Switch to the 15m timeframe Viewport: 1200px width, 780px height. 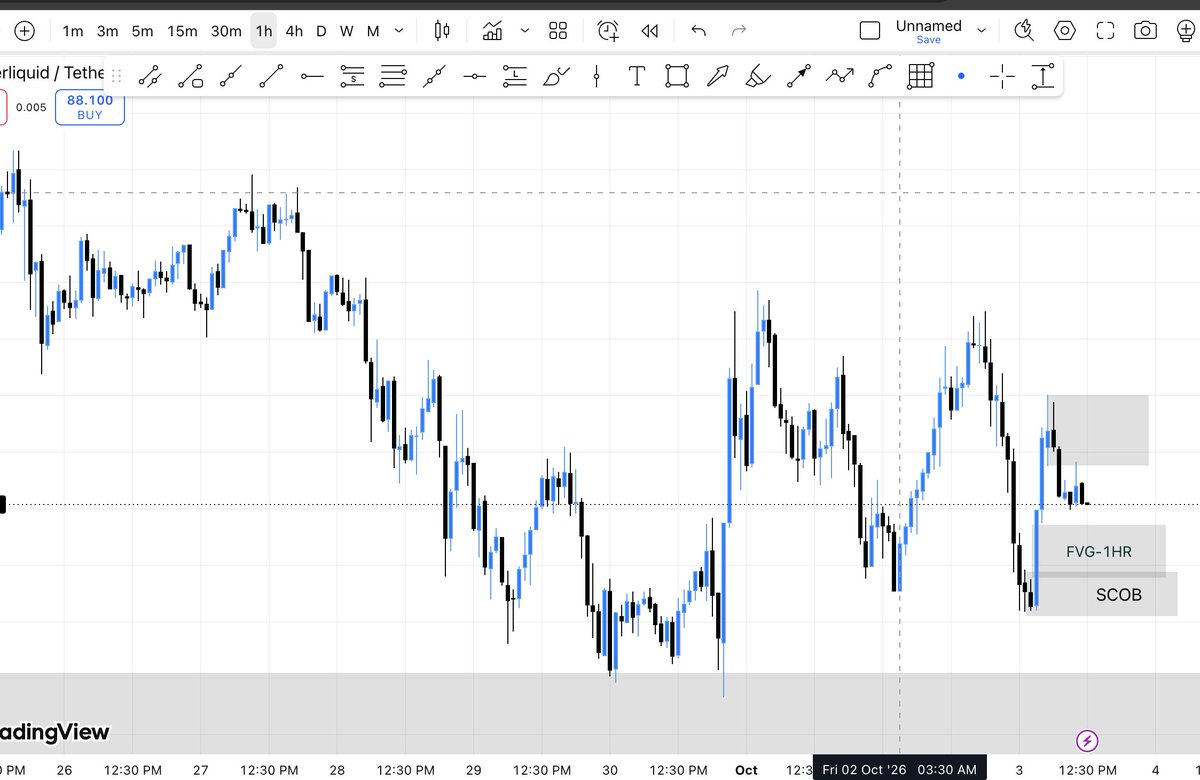[x=182, y=31]
